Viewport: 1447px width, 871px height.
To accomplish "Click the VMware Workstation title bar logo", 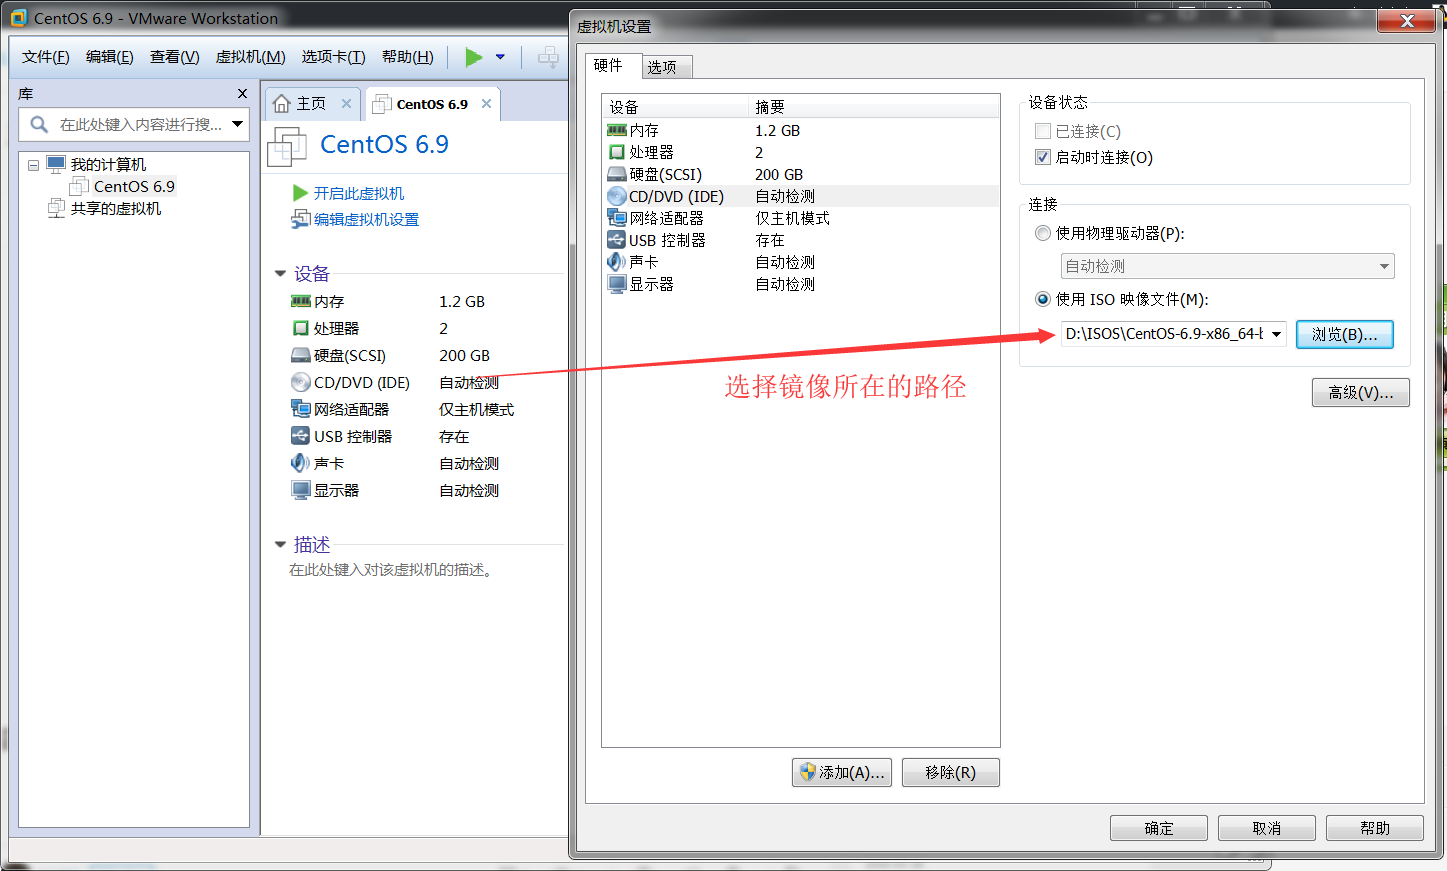I will 18,18.
